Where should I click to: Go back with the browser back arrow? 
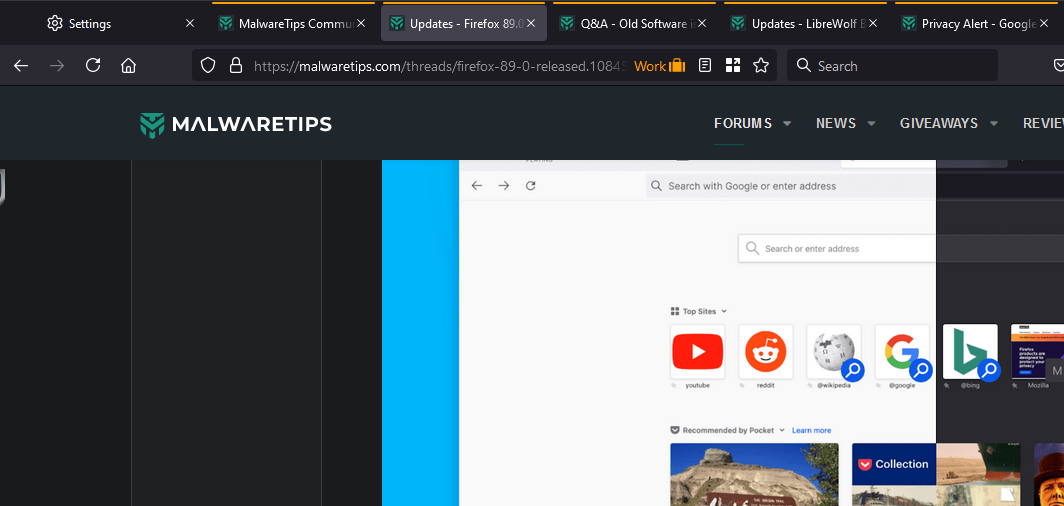pos(21,66)
